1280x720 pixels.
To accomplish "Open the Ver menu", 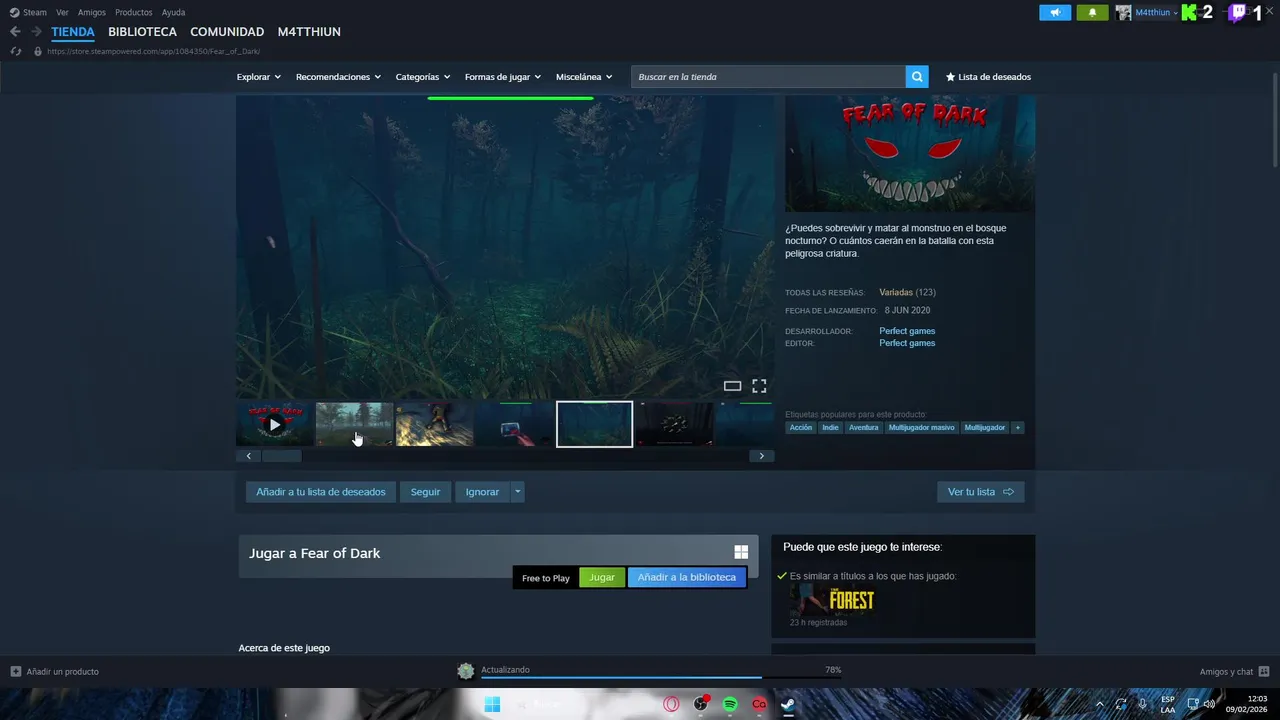I will [62, 12].
